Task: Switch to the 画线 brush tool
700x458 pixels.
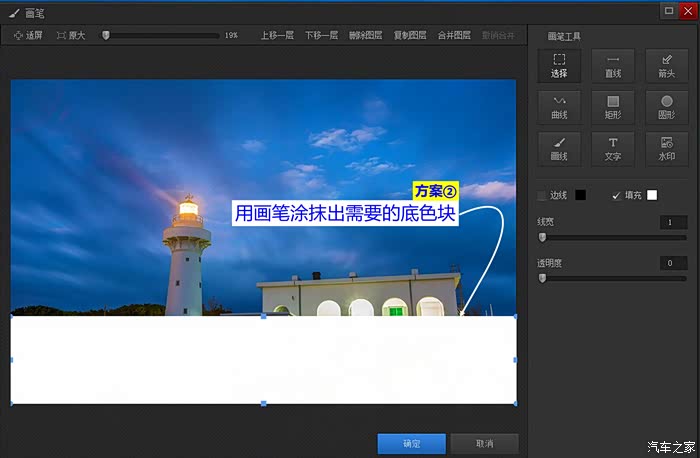Action: click(559, 149)
